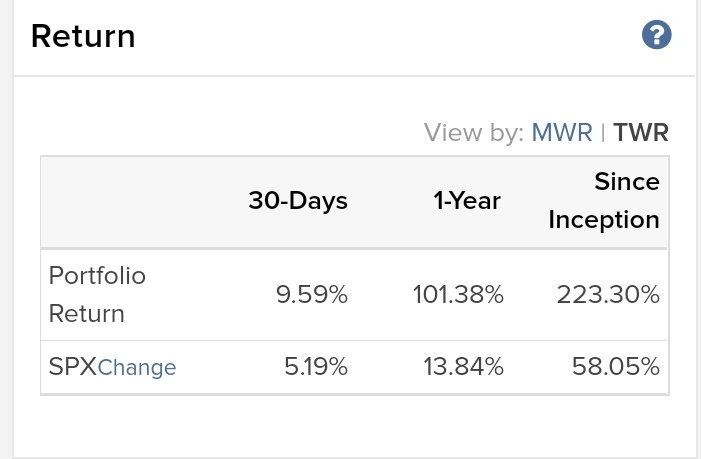Click the 5.19% SPX 30-day value

point(314,367)
